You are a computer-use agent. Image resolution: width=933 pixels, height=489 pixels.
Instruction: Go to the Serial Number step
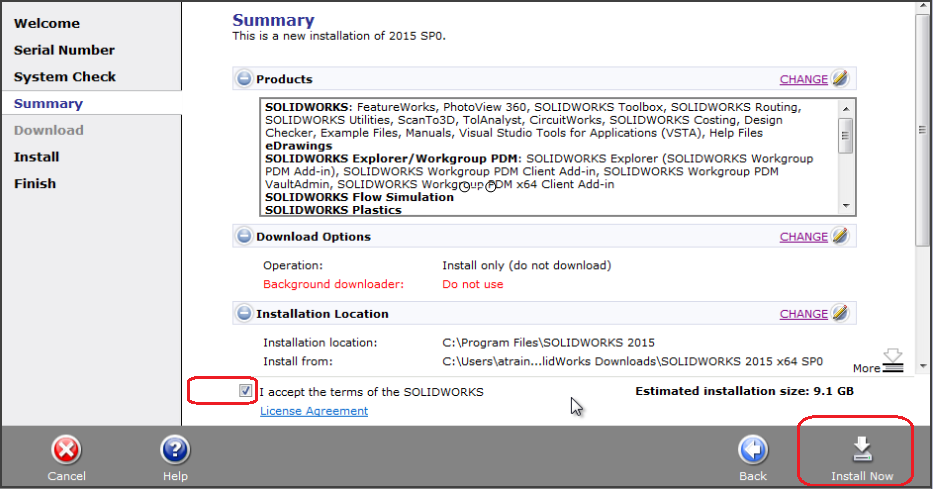(x=64, y=50)
